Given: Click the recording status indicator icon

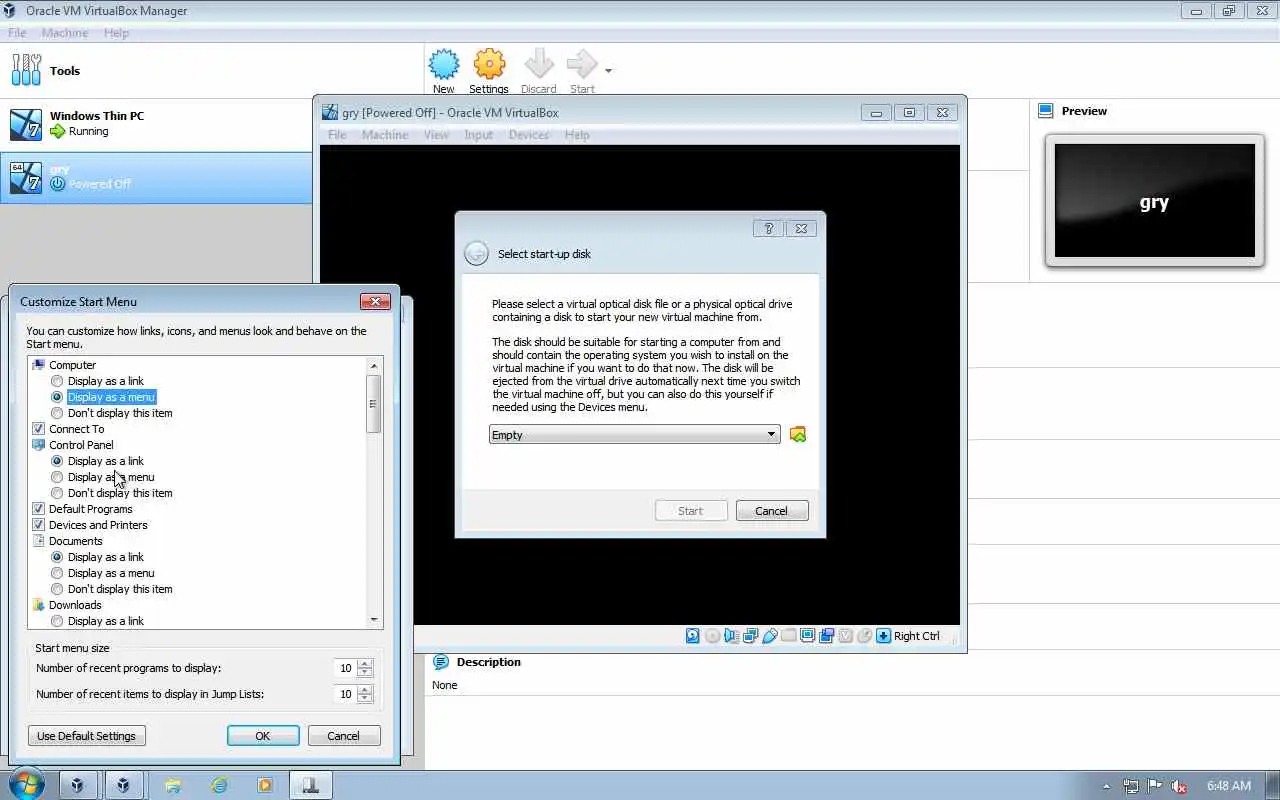Looking at the screenshot, I should tap(826, 635).
